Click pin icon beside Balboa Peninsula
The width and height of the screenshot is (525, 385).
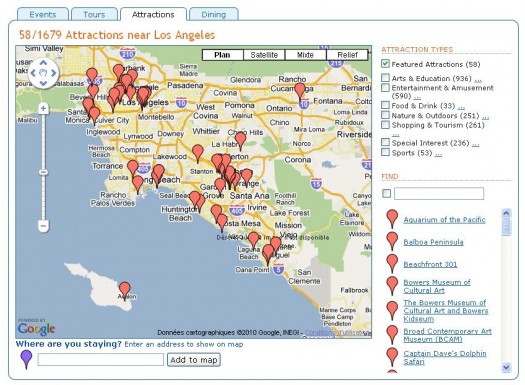tap(392, 241)
